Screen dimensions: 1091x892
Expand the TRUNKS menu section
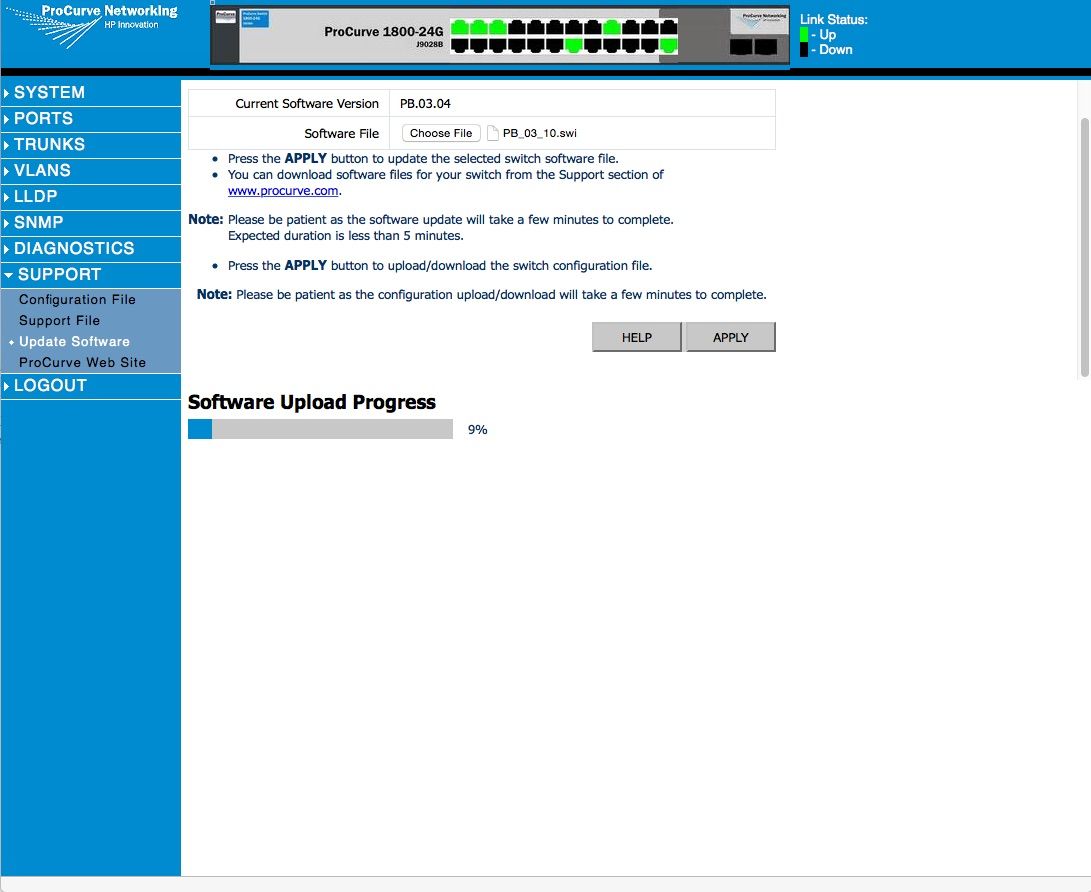(x=90, y=144)
